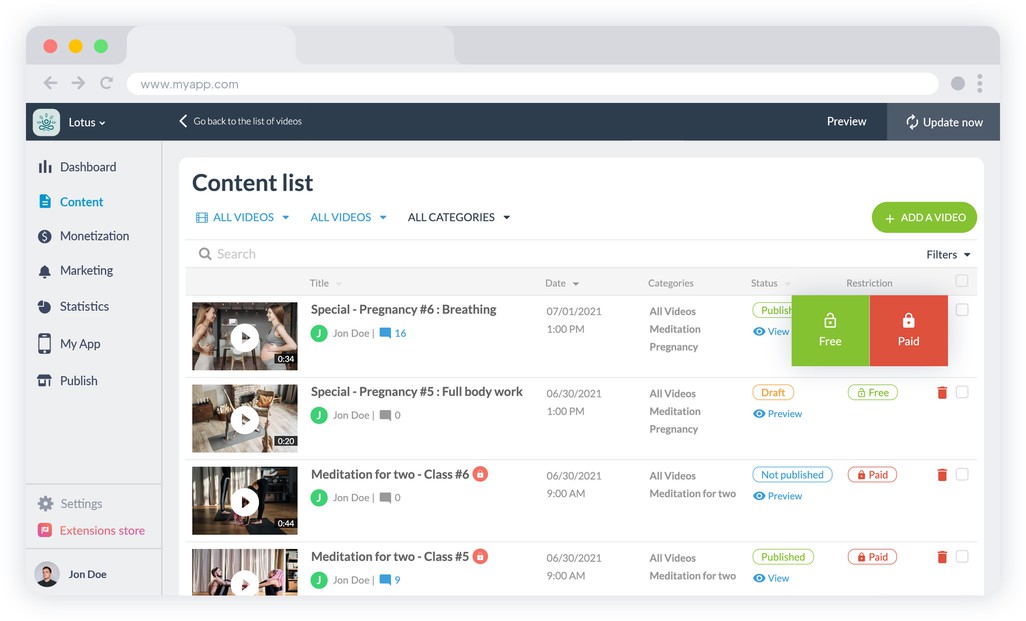Click the Dashboard bar chart icon
The image size is (1026, 621).
[x=45, y=167]
